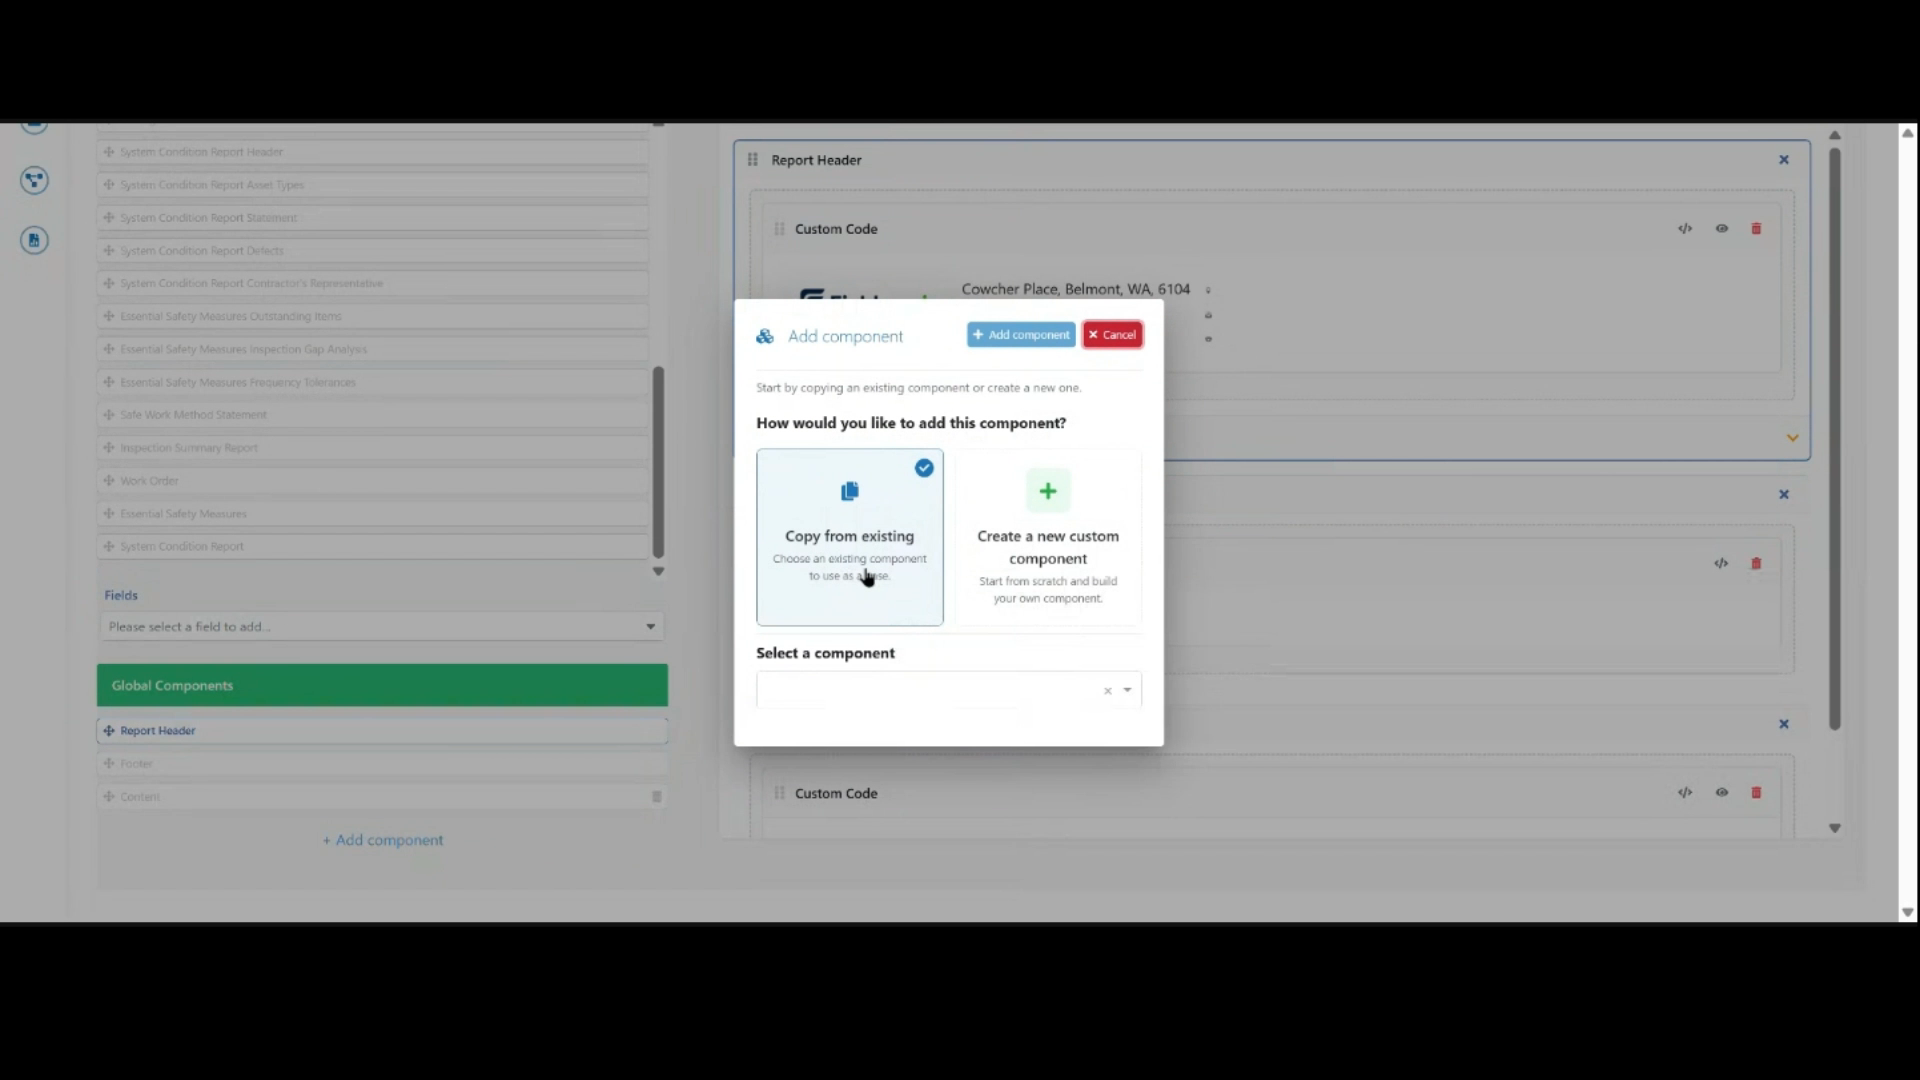Click the Global Components green header

pyautogui.click(x=382, y=686)
